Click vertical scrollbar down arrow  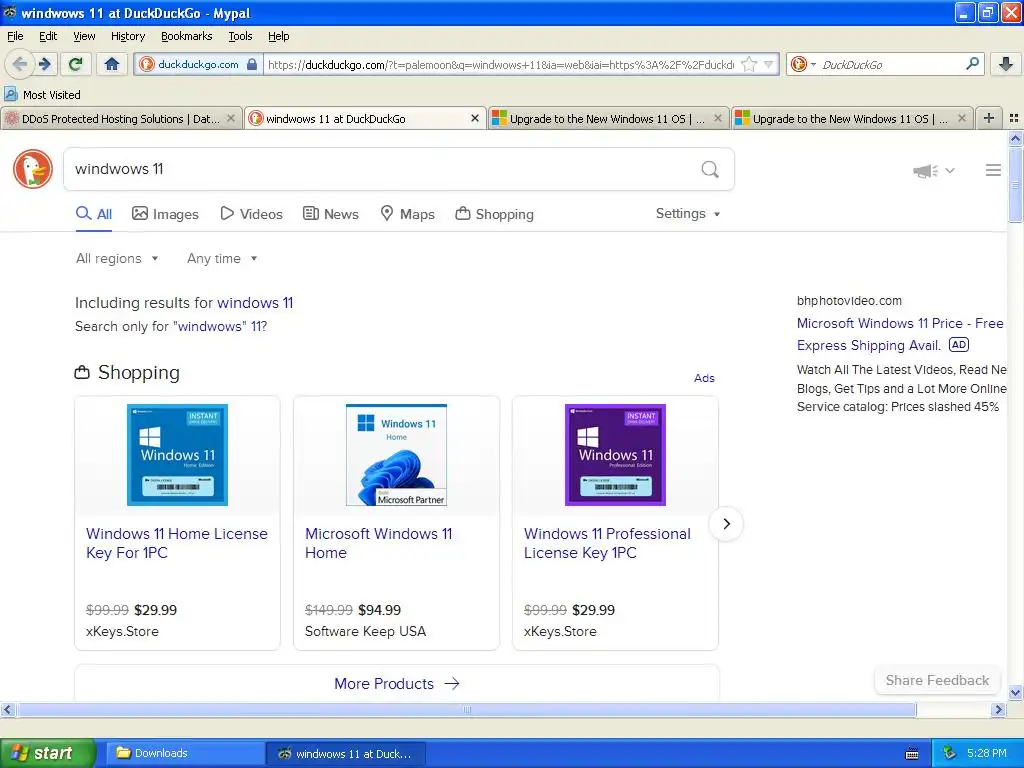[1015, 692]
